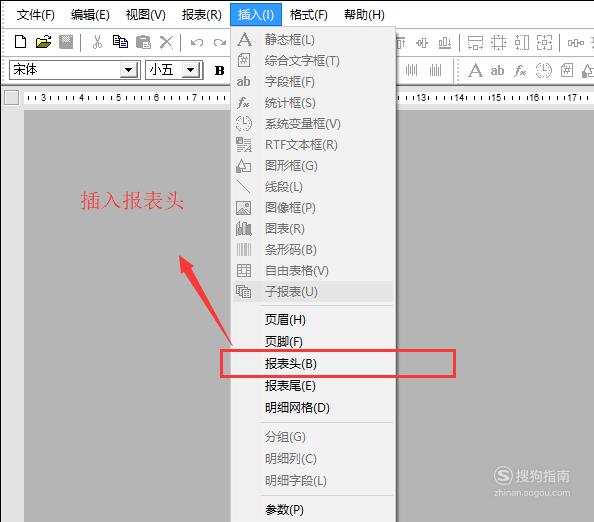
Task: Choose 自由表格(V) menu entry
Action: (313, 271)
